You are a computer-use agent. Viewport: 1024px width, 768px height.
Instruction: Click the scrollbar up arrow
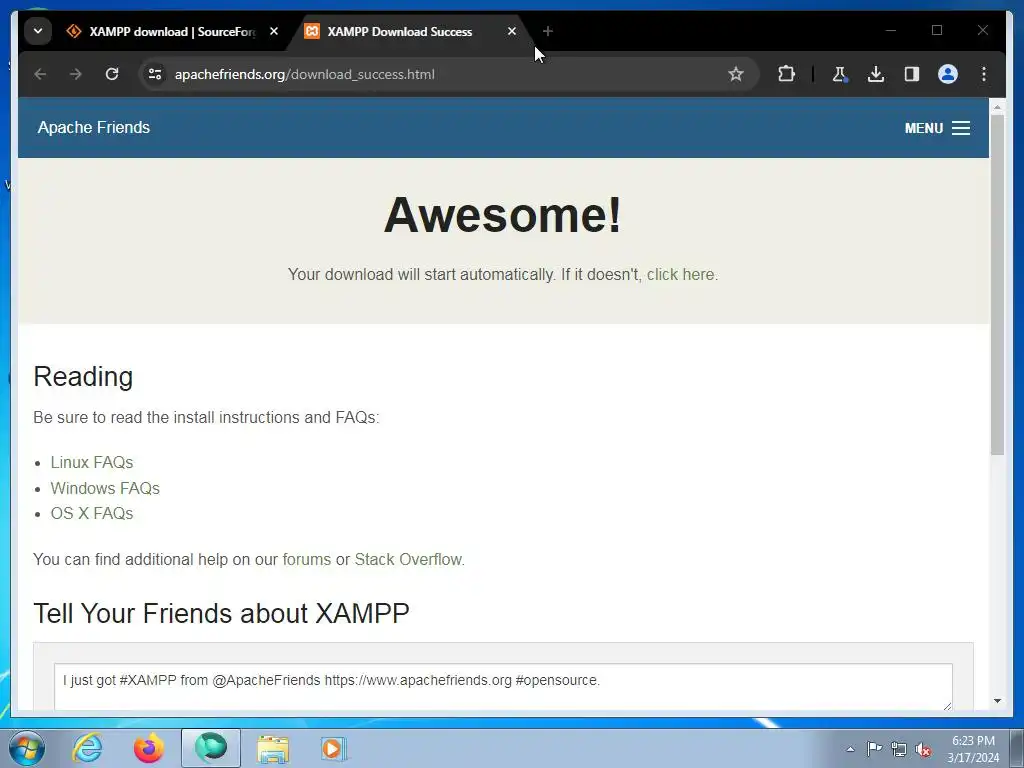click(997, 106)
